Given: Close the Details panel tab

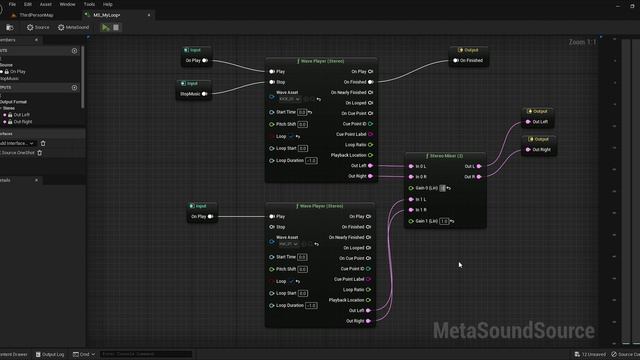Looking at the screenshot, I should tap(36, 180).
